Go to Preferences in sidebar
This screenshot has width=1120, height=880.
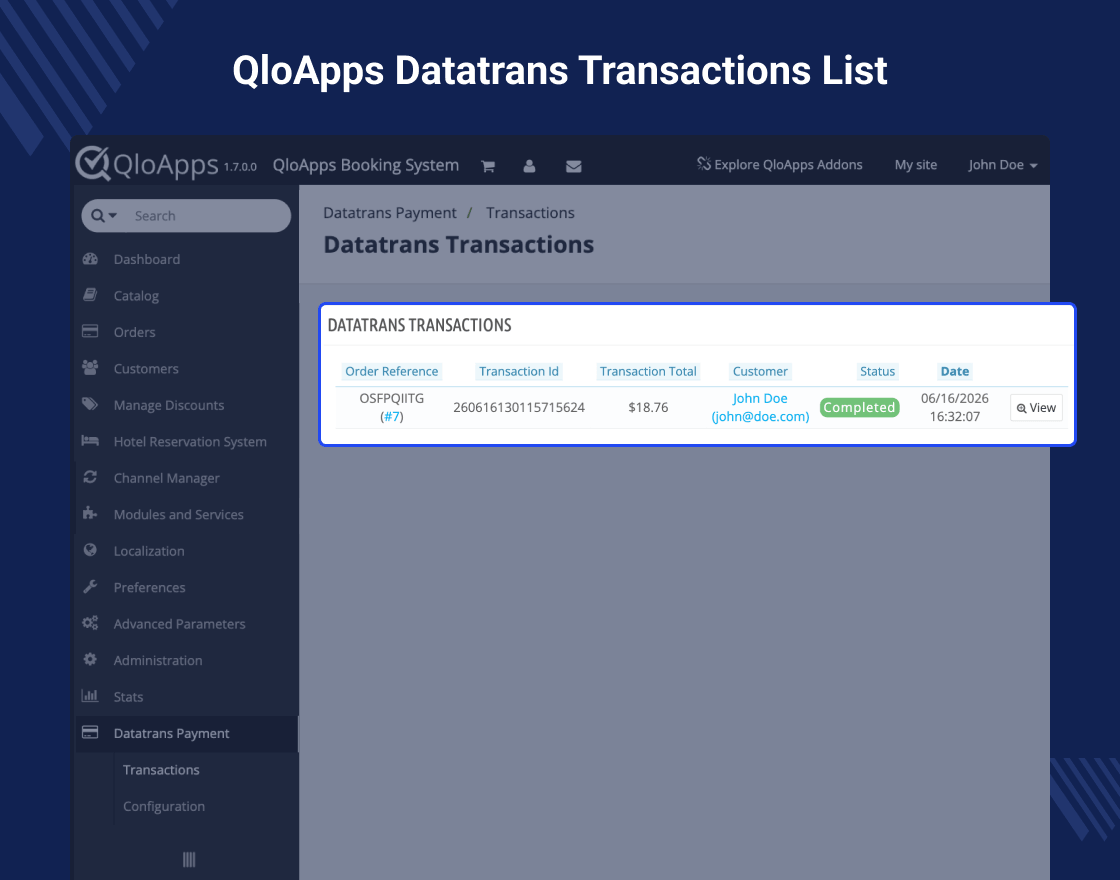pyautogui.click(x=149, y=587)
